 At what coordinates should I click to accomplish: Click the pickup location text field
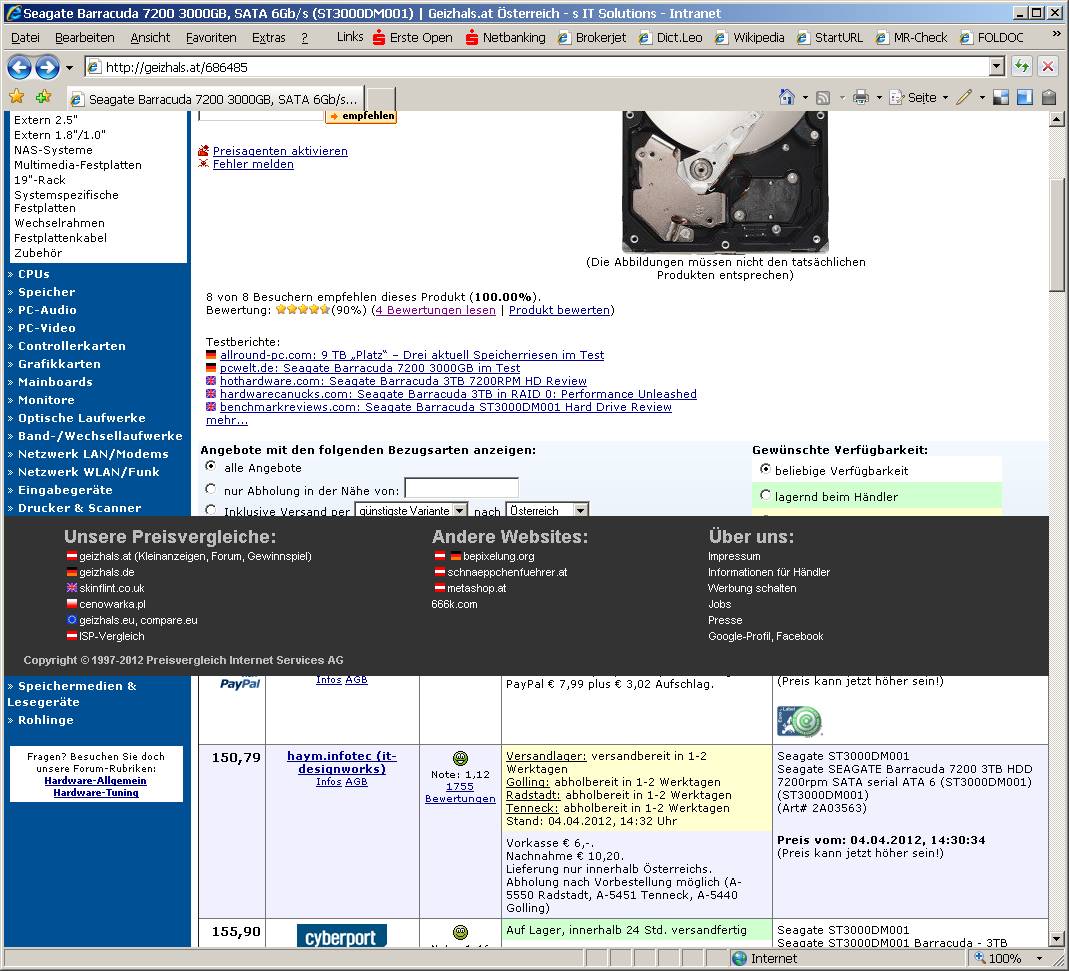point(461,488)
